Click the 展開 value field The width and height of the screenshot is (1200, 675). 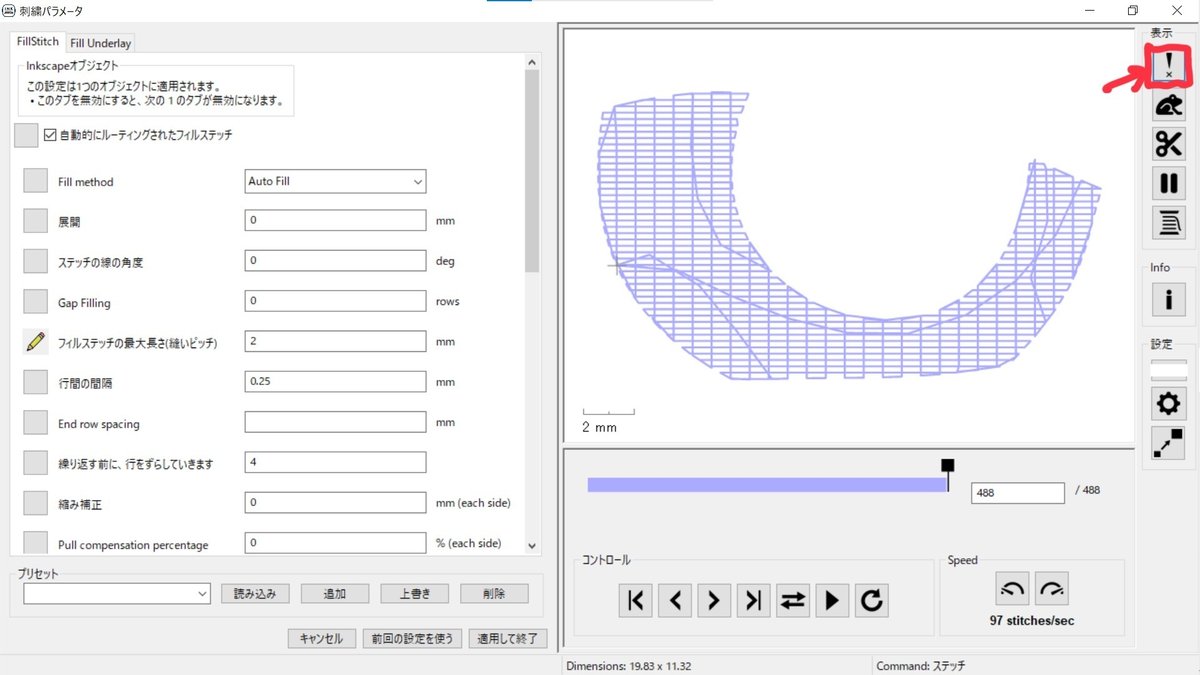(336, 220)
